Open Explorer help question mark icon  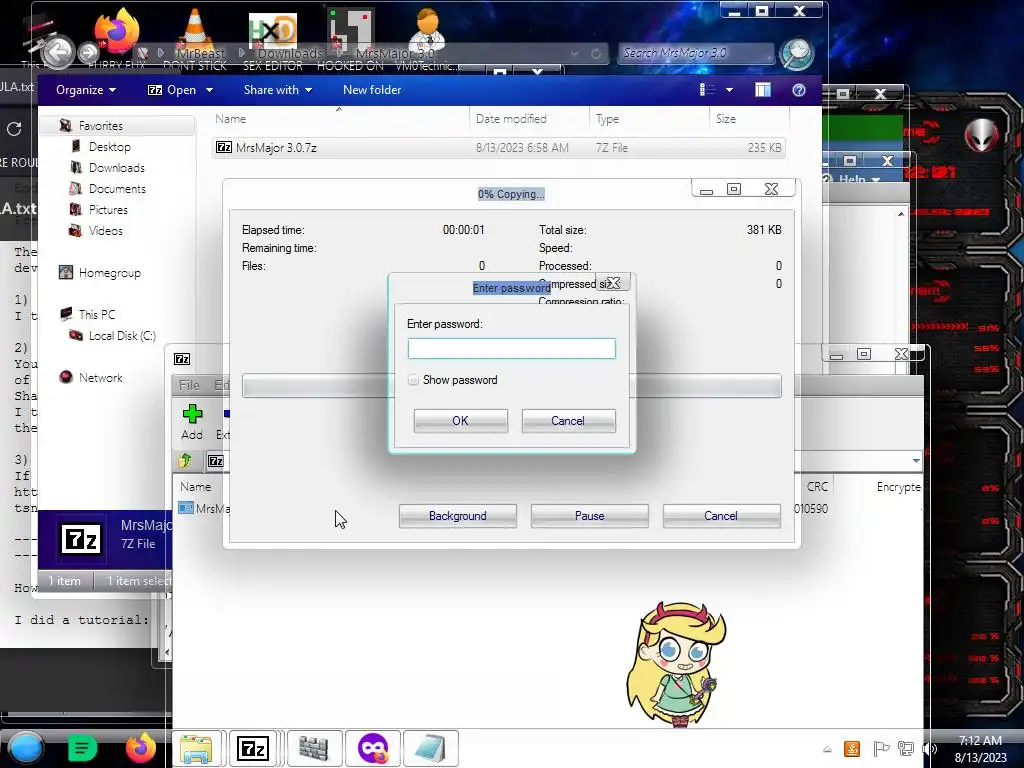pos(799,90)
